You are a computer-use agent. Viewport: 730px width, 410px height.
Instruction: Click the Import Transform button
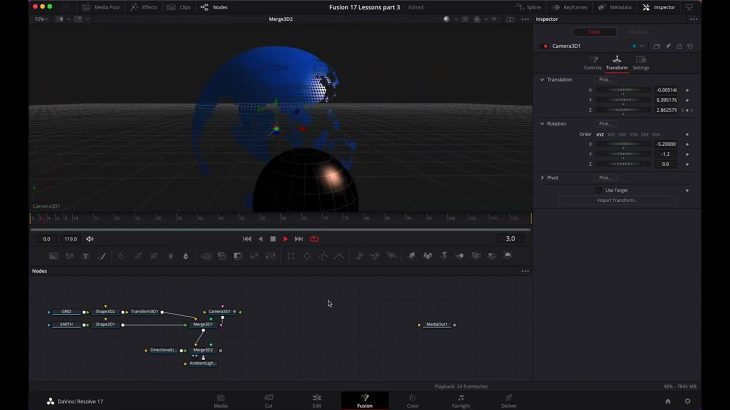click(617, 200)
